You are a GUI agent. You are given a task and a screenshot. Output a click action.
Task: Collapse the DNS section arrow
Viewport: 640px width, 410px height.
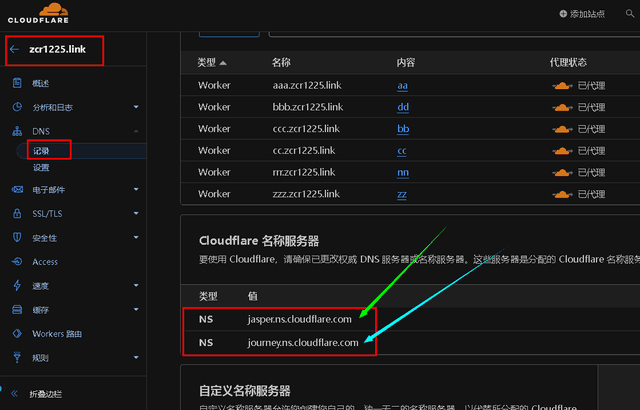(136, 131)
